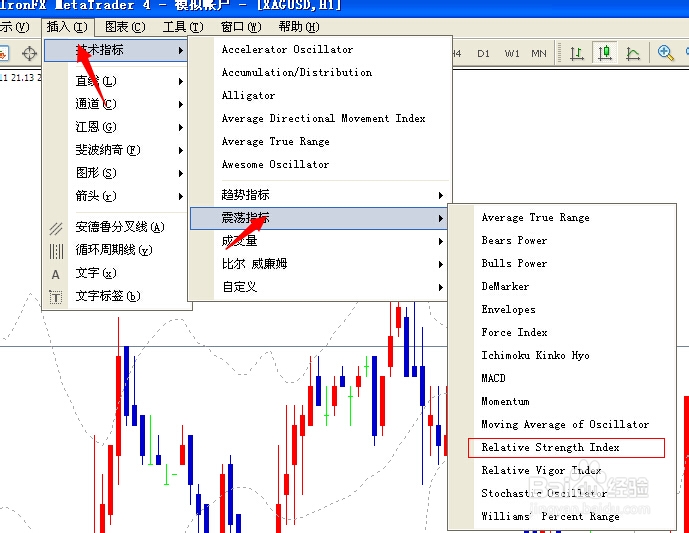Select Awesome Oscillator indicator
The width and height of the screenshot is (689, 533).
tap(319, 165)
